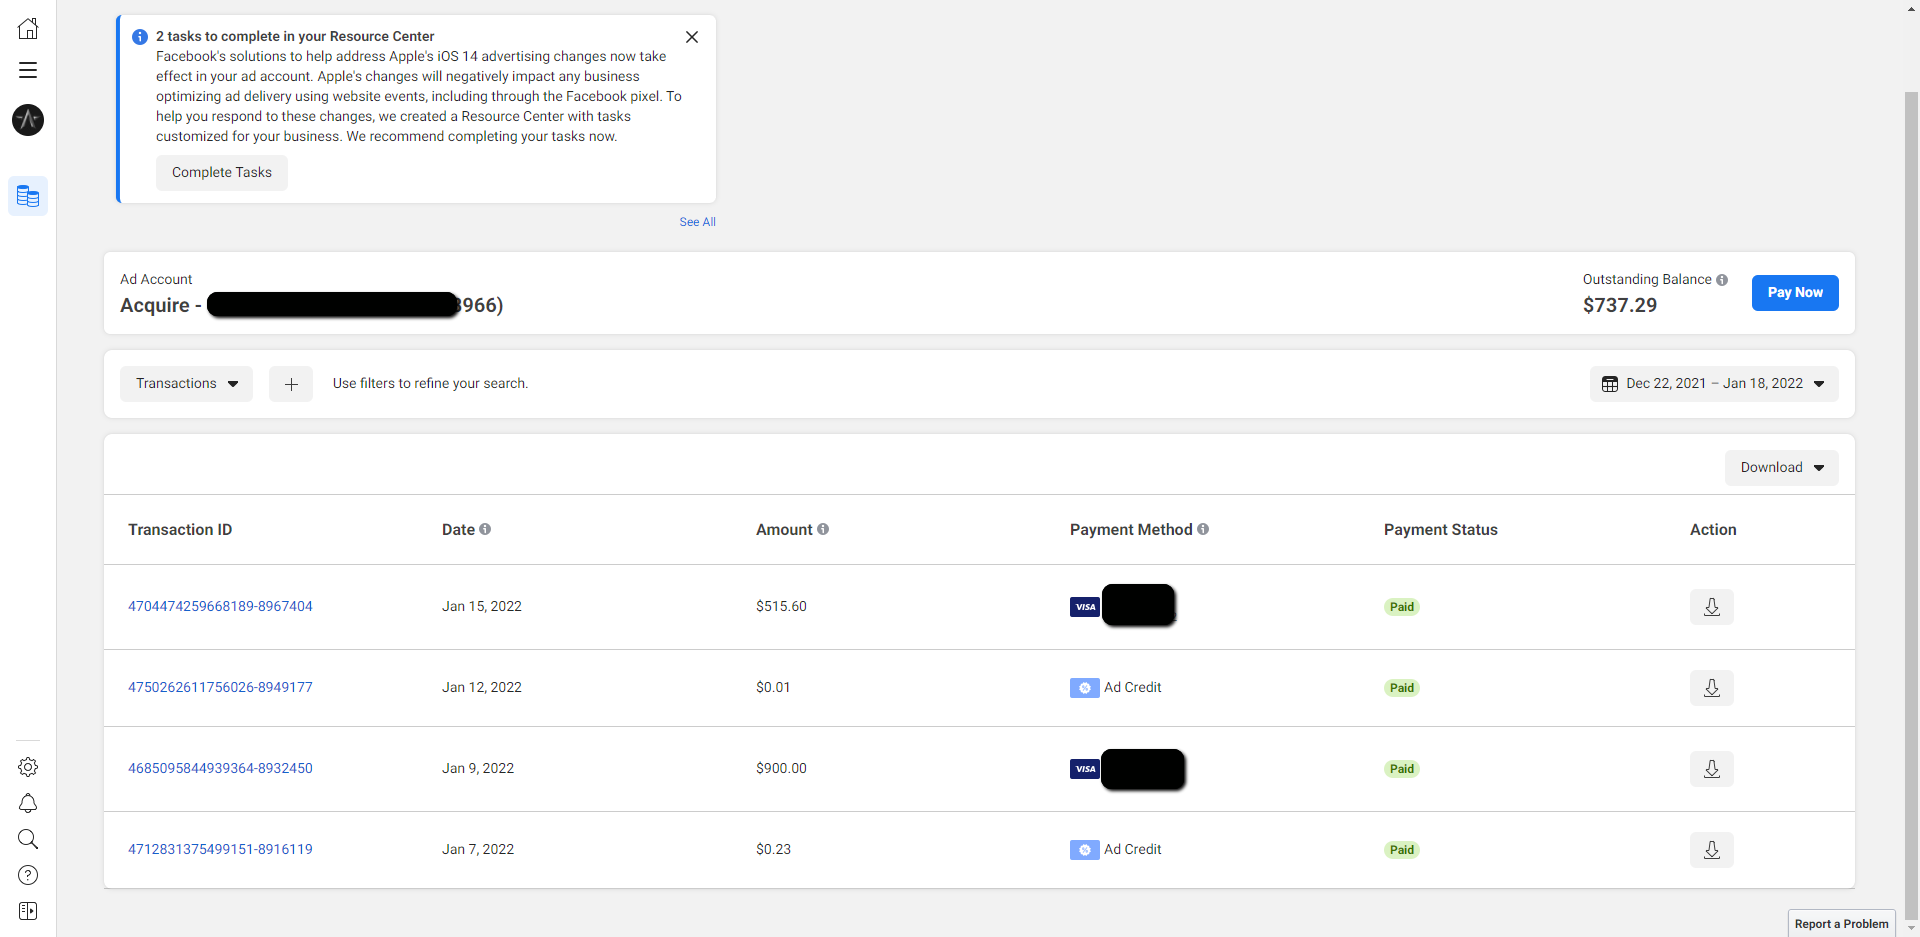Open the Billing section icon

[x=28, y=196]
